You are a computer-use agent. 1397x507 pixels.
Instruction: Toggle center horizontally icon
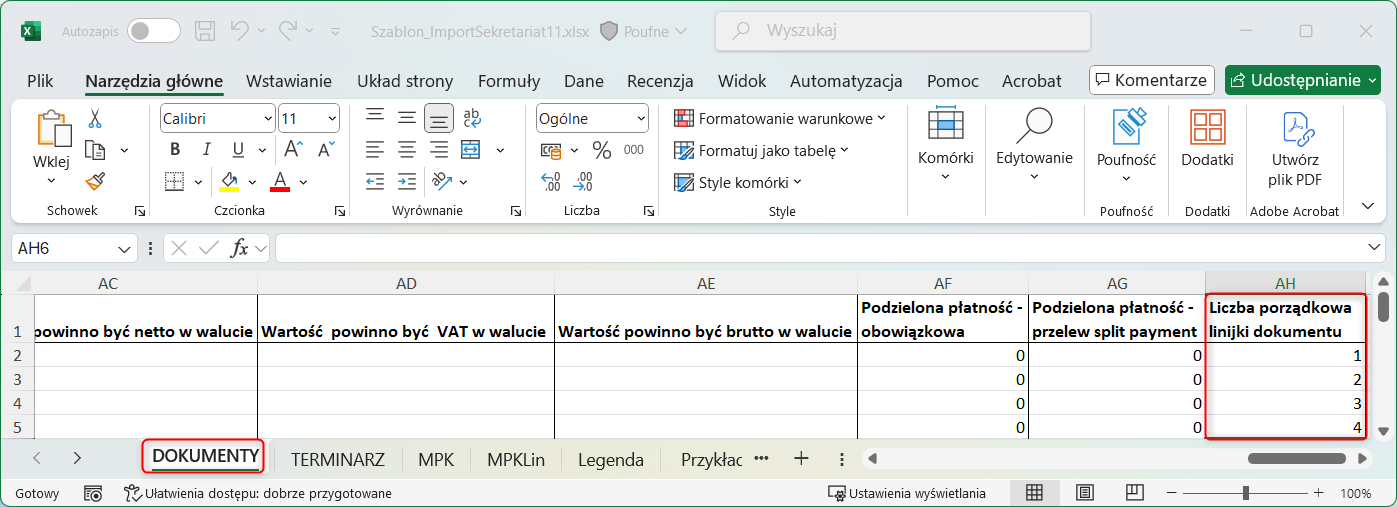click(407, 150)
